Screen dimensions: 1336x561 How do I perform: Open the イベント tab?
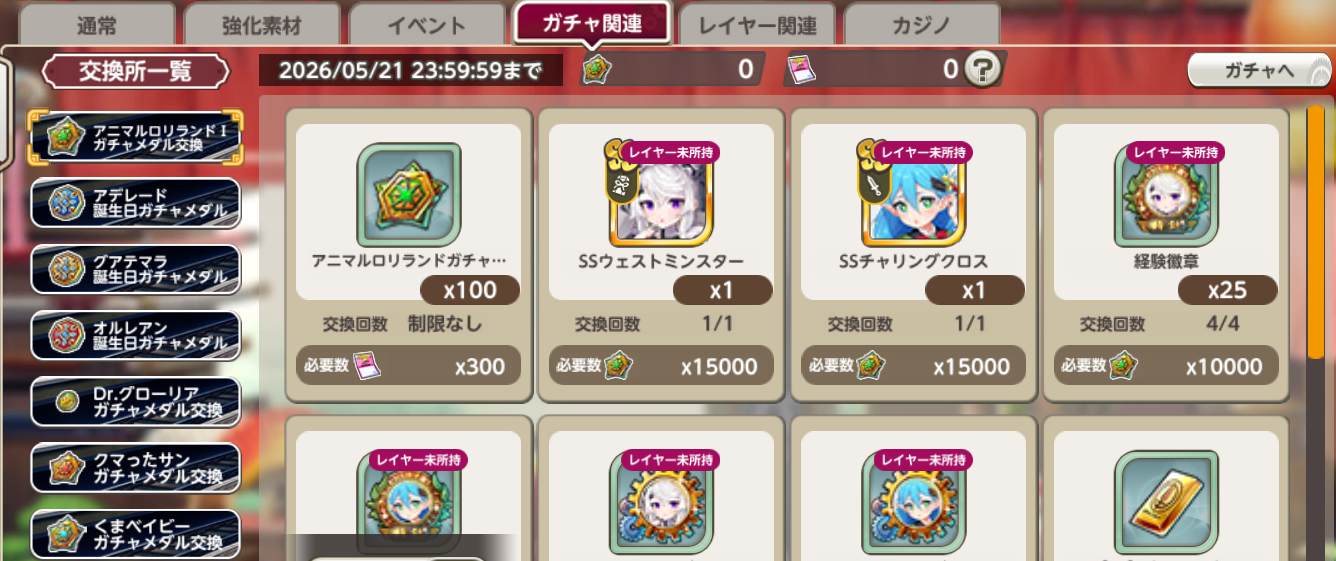point(426,25)
